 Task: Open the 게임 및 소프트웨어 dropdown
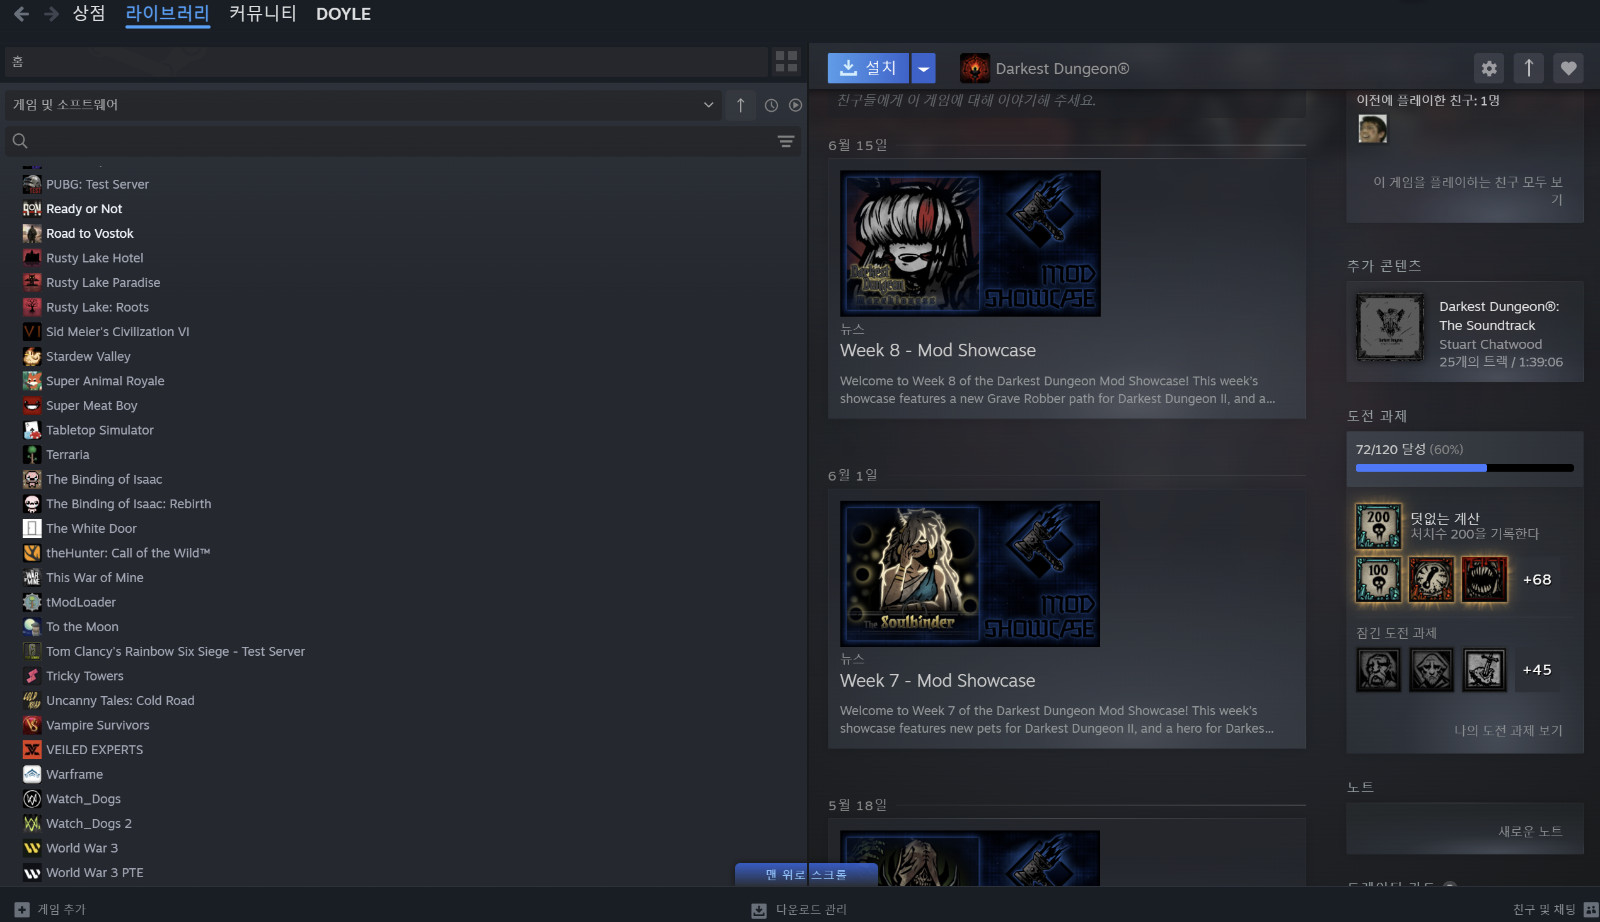point(364,105)
